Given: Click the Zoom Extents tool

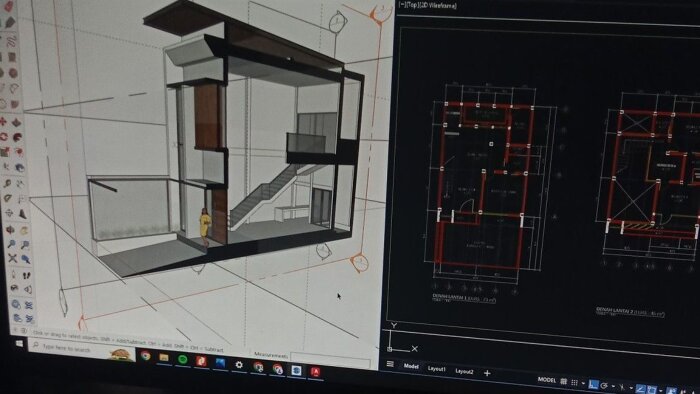Looking at the screenshot, I should coord(12,258).
